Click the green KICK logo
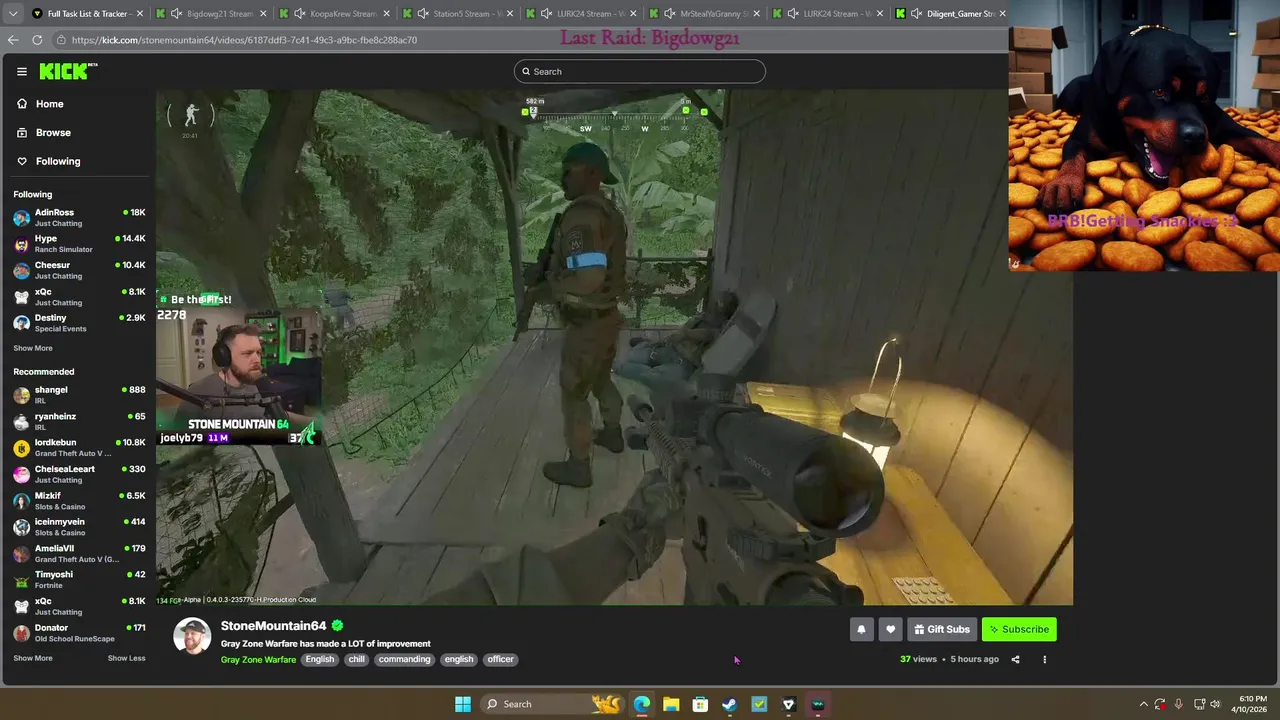Screen dimensions: 1280x720 coord(67,71)
